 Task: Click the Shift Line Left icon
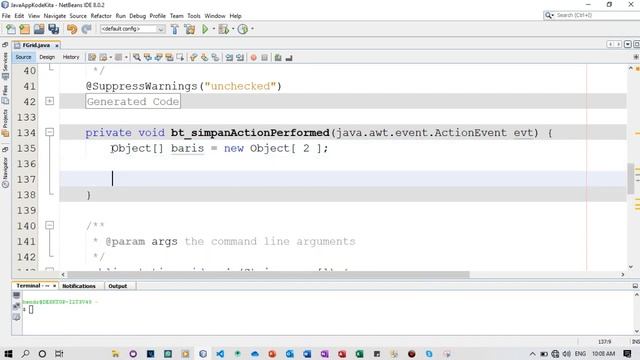(229, 58)
